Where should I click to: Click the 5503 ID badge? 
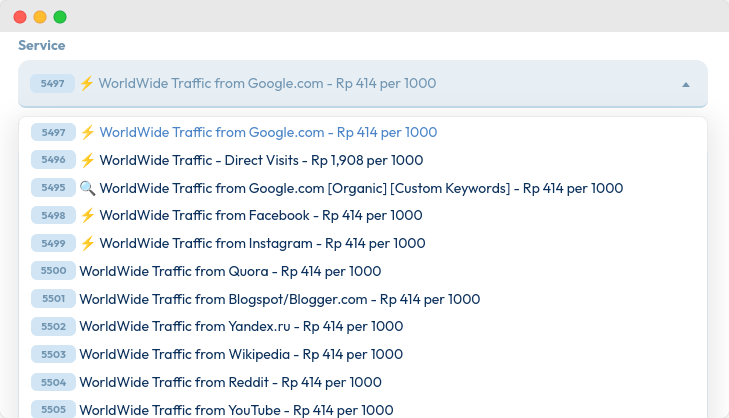(53, 354)
